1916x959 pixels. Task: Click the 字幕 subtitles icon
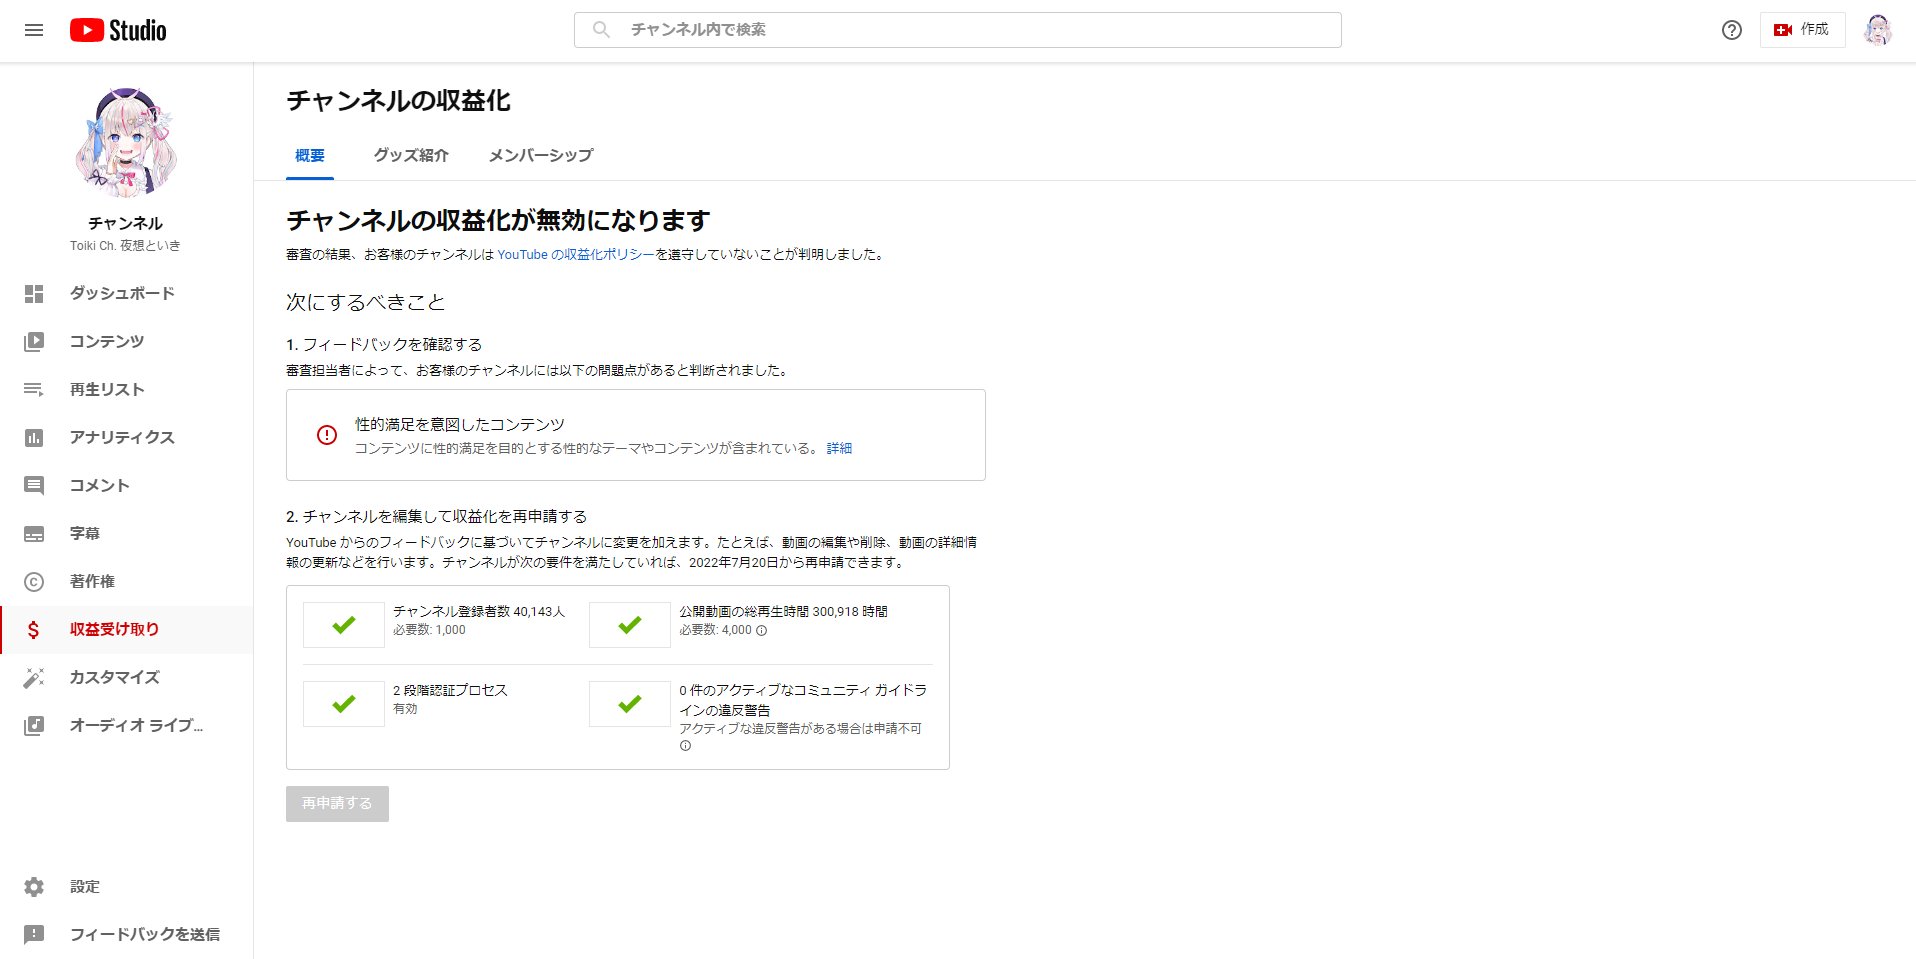[34, 534]
